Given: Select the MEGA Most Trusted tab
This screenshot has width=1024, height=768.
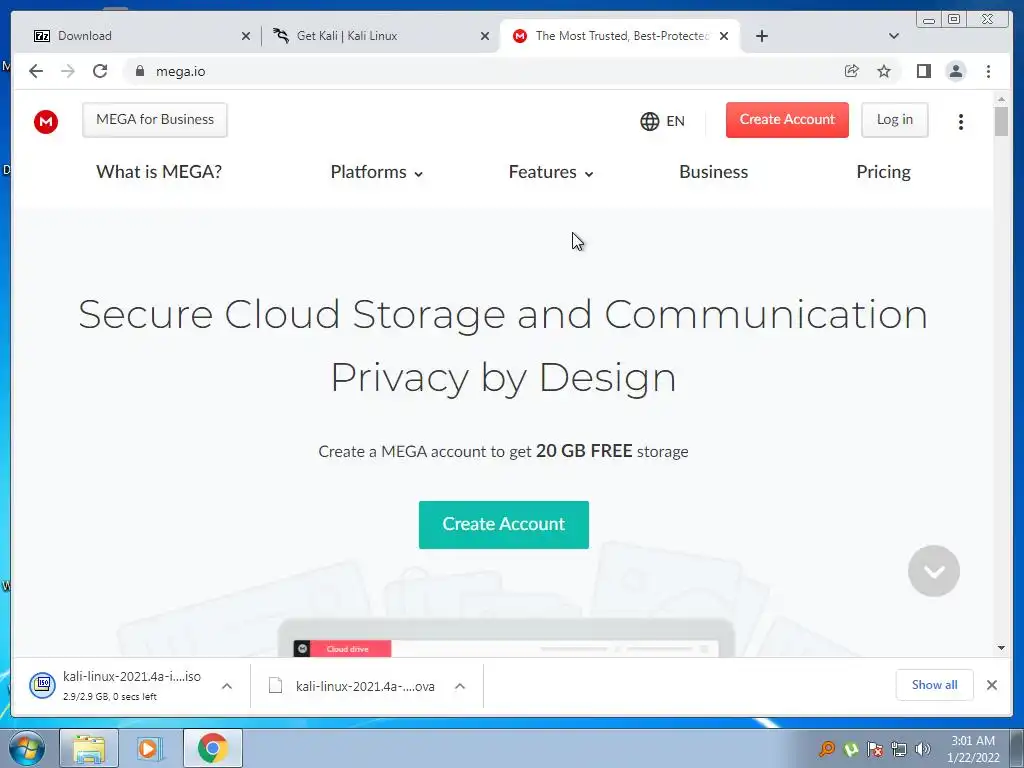Looking at the screenshot, I should [x=619, y=36].
